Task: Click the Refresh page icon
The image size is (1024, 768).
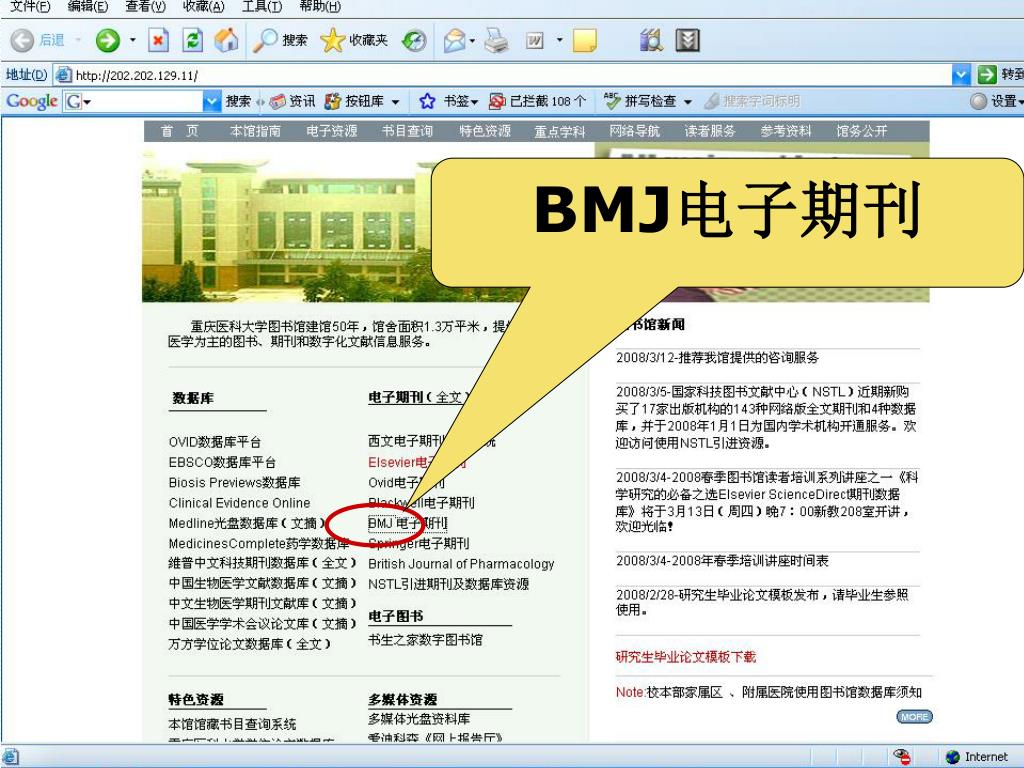Action: tap(192, 40)
